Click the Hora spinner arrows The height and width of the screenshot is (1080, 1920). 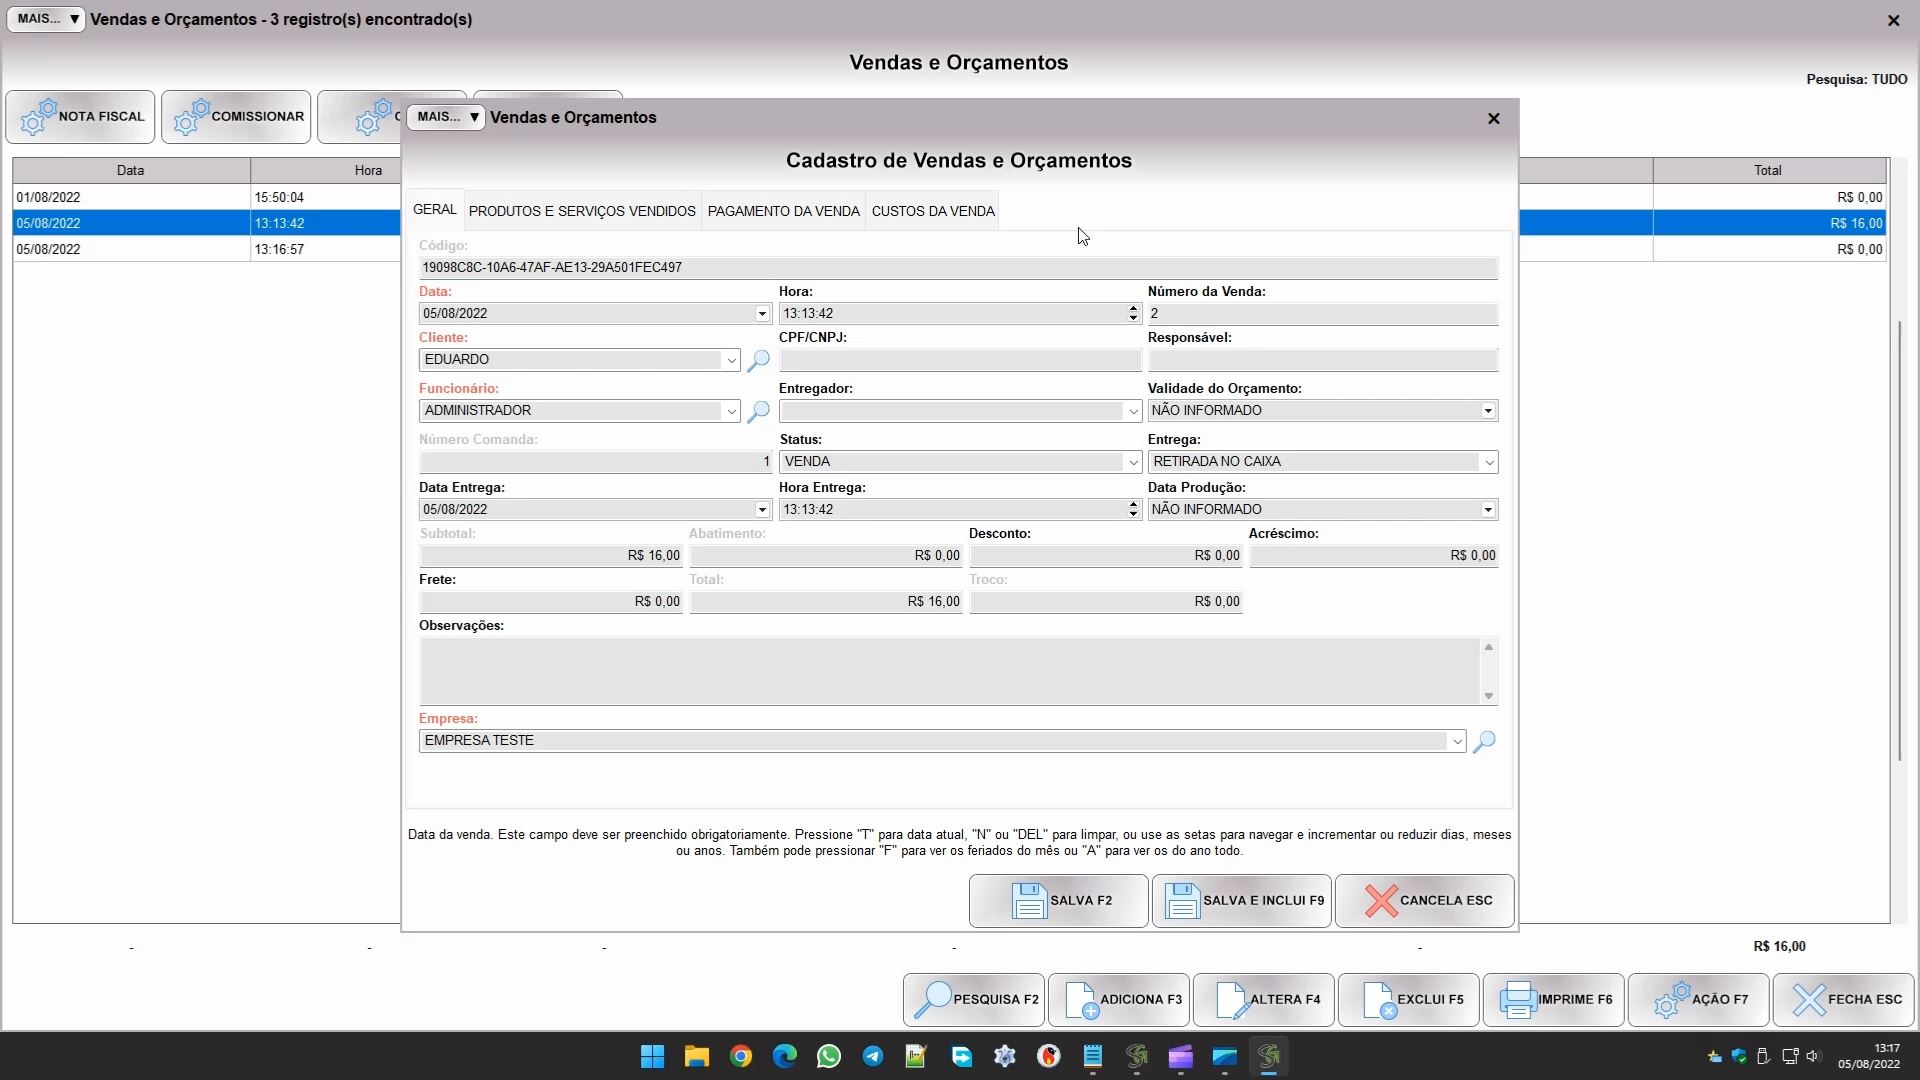click(1133, 314)
